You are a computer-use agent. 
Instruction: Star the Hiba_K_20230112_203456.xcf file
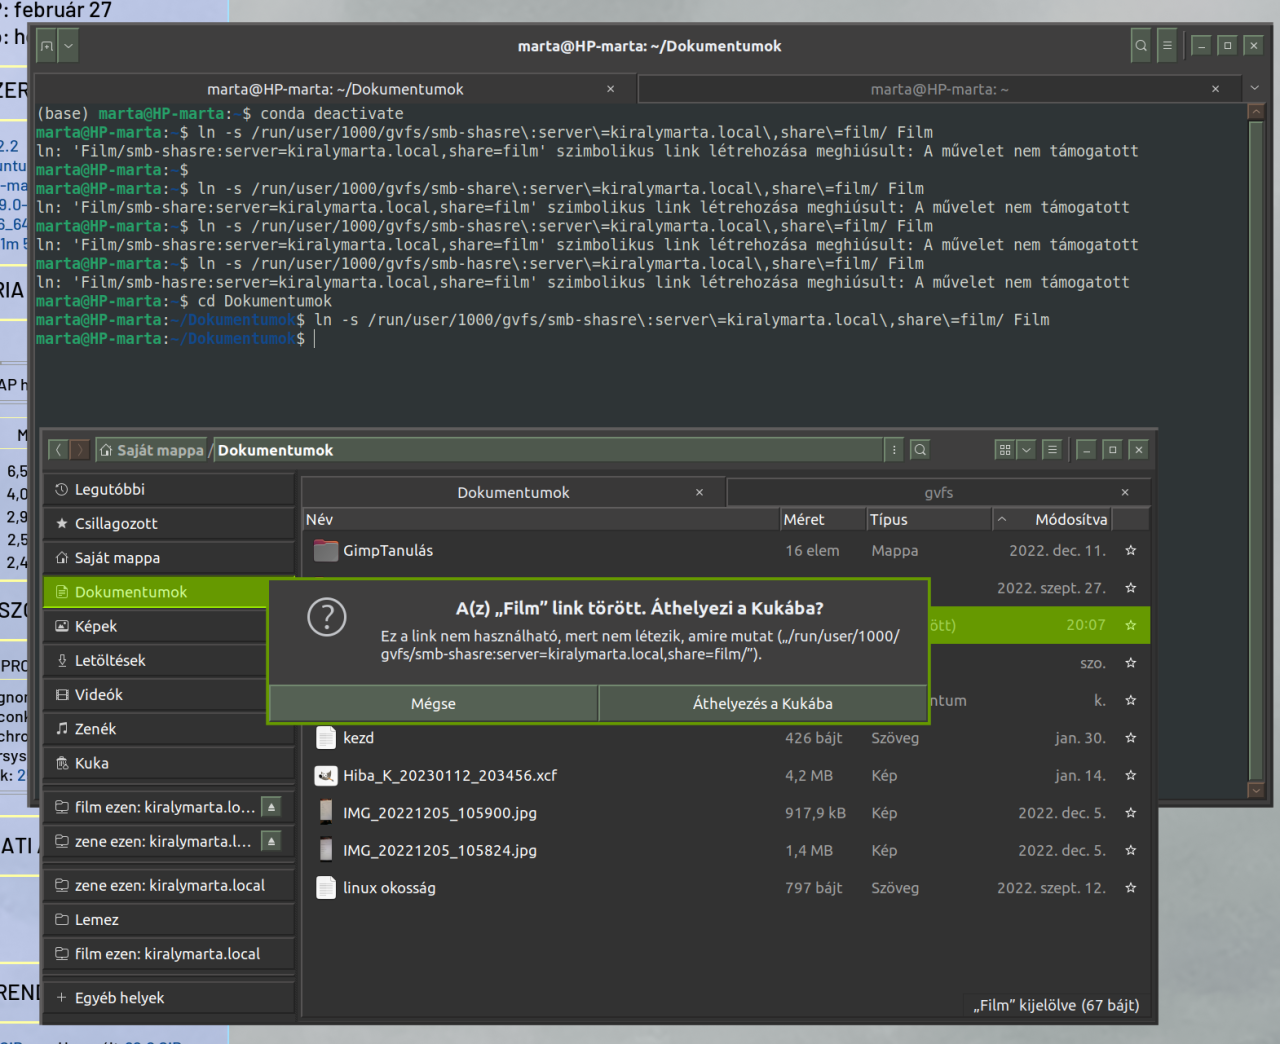click(x=1131, y=775)
